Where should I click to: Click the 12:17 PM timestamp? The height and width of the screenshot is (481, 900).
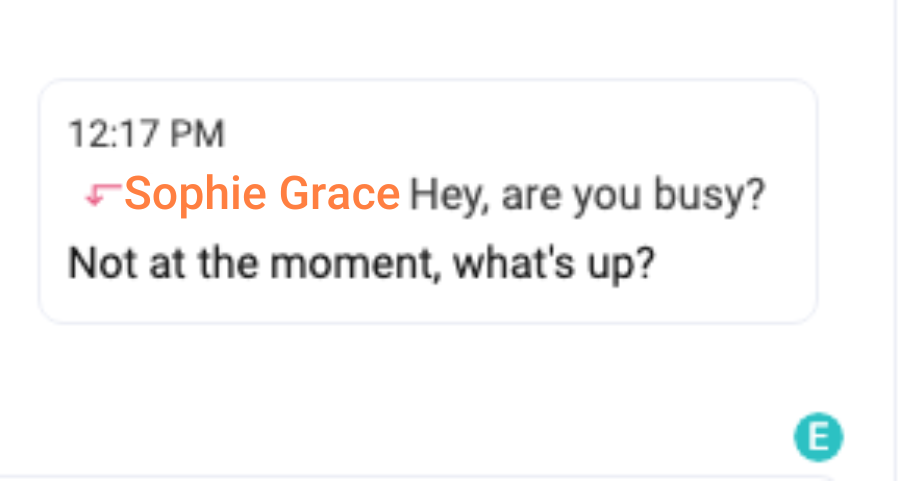point(146,134)
